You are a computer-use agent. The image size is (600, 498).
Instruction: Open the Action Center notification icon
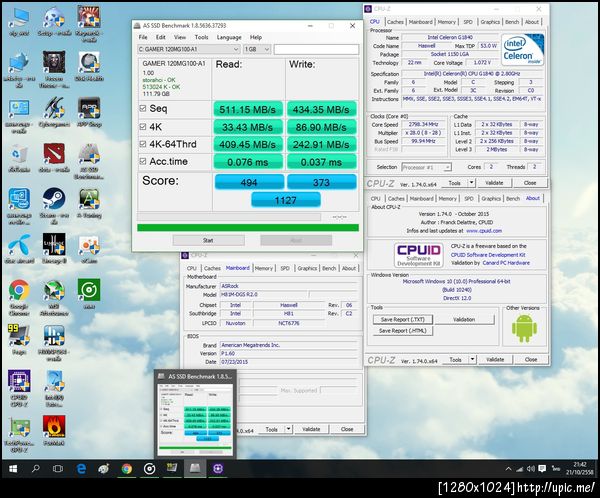click(x=542, y=469)
